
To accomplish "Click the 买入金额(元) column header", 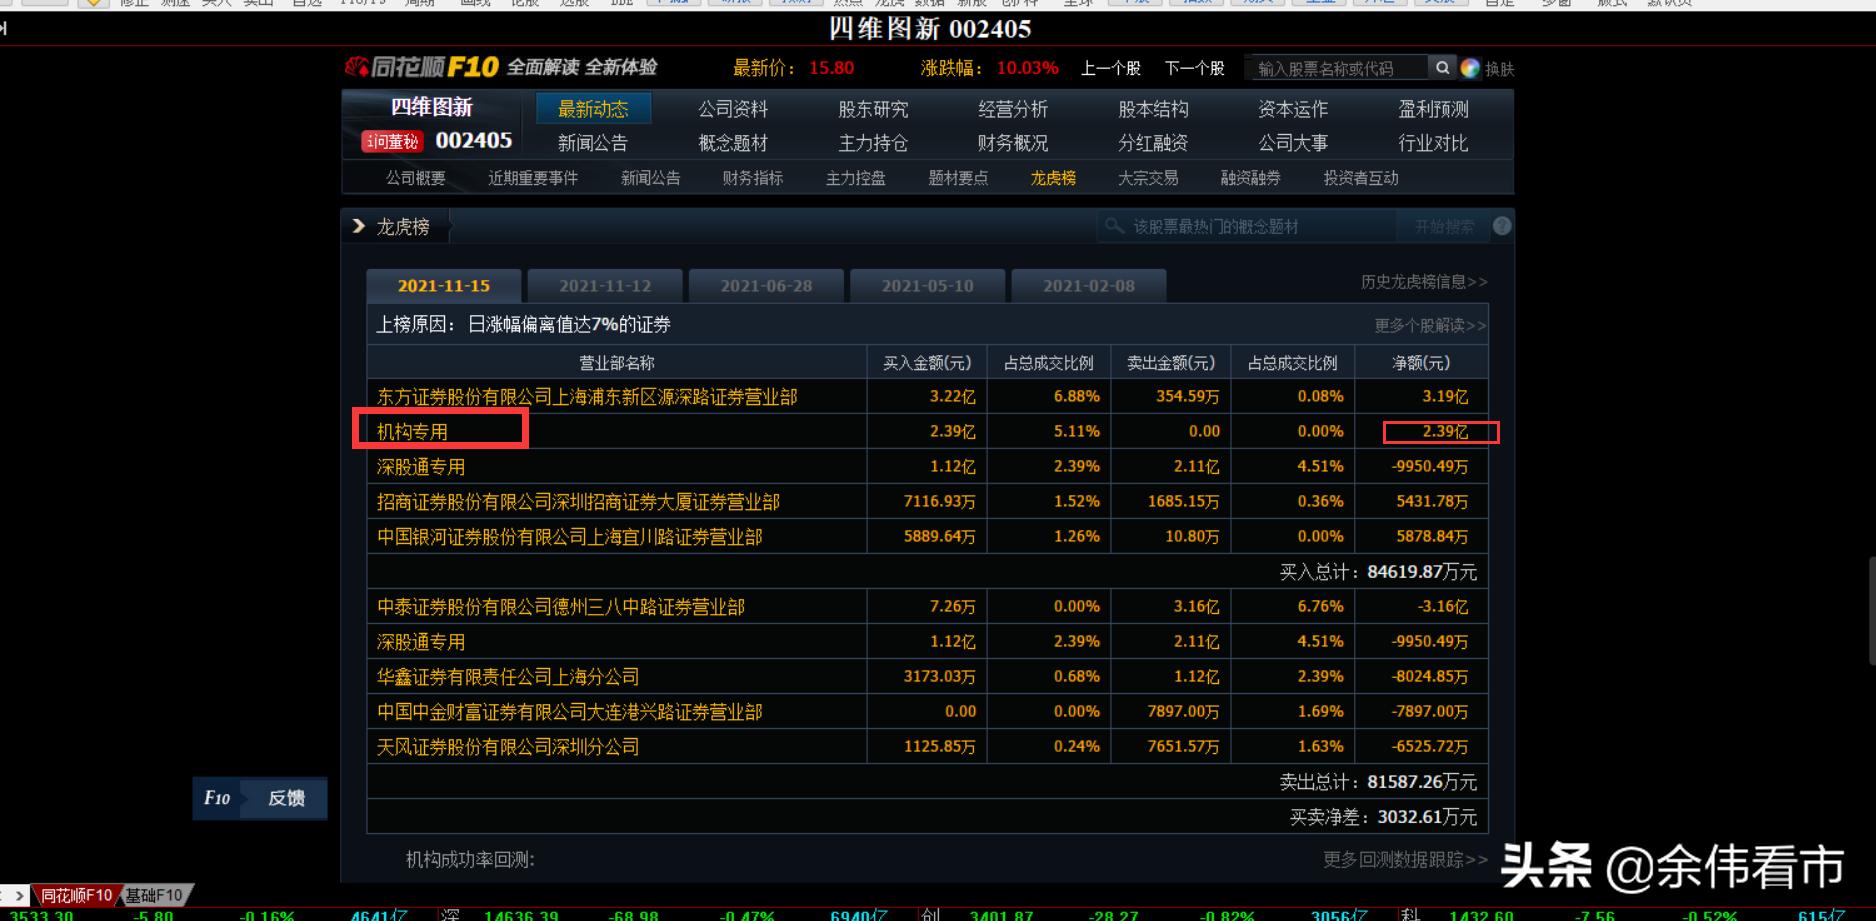I will pyautogui.click(x=927, y=363).
